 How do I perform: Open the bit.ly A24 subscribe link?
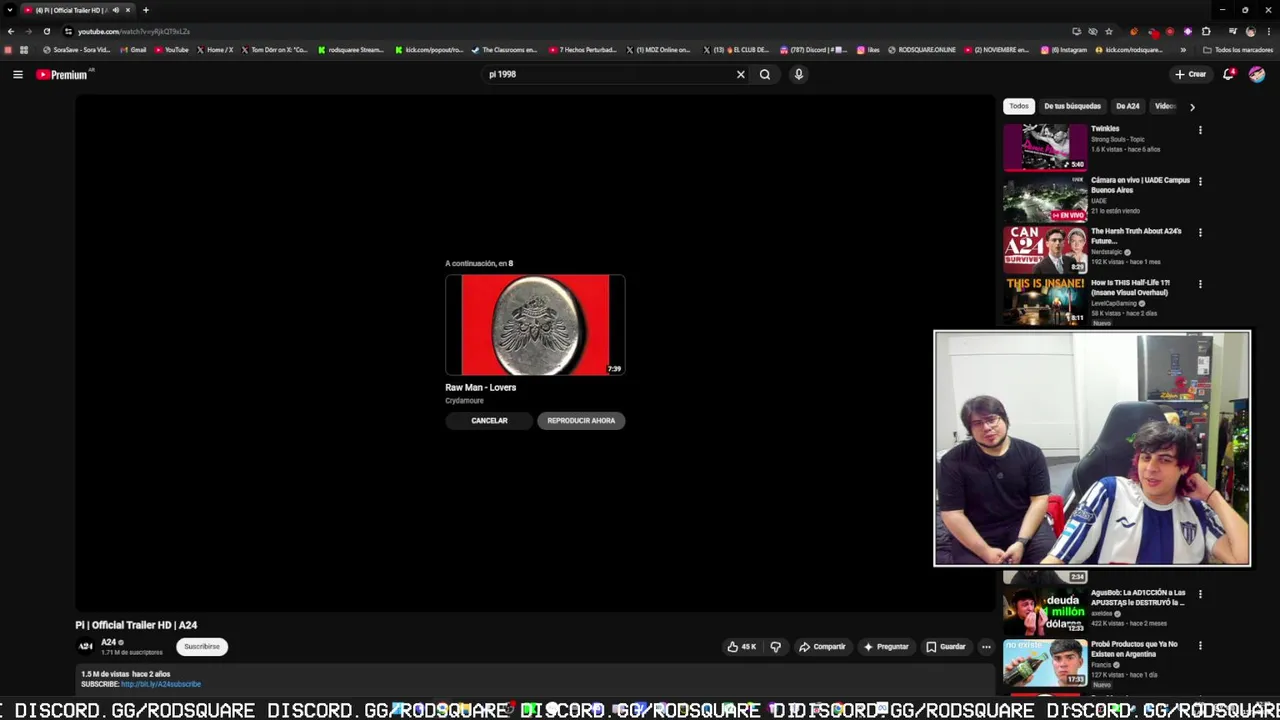pyautogui.click(x=161, y=684)
